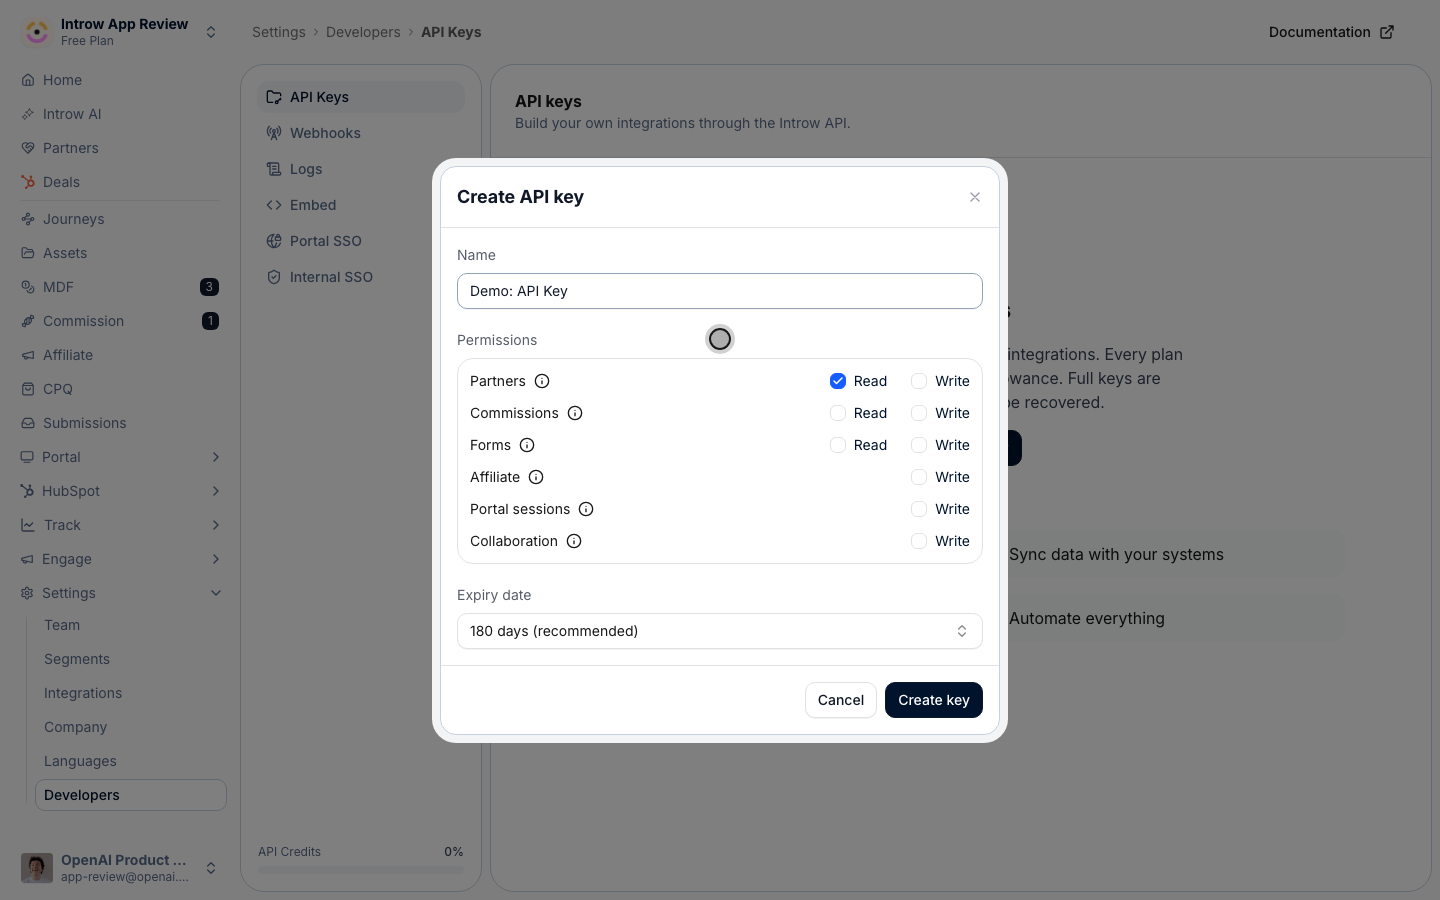The width and height of the screenshot is (1440, 900).
Task: Click the Introw AI sparkle icon
Action: click(28, 114)
